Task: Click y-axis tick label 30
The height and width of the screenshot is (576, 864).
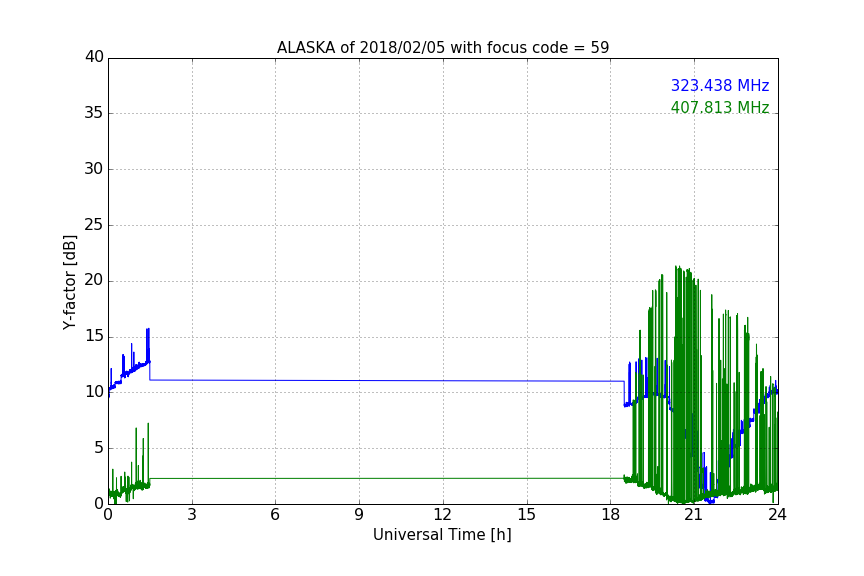Action: (x=94, y=169)
